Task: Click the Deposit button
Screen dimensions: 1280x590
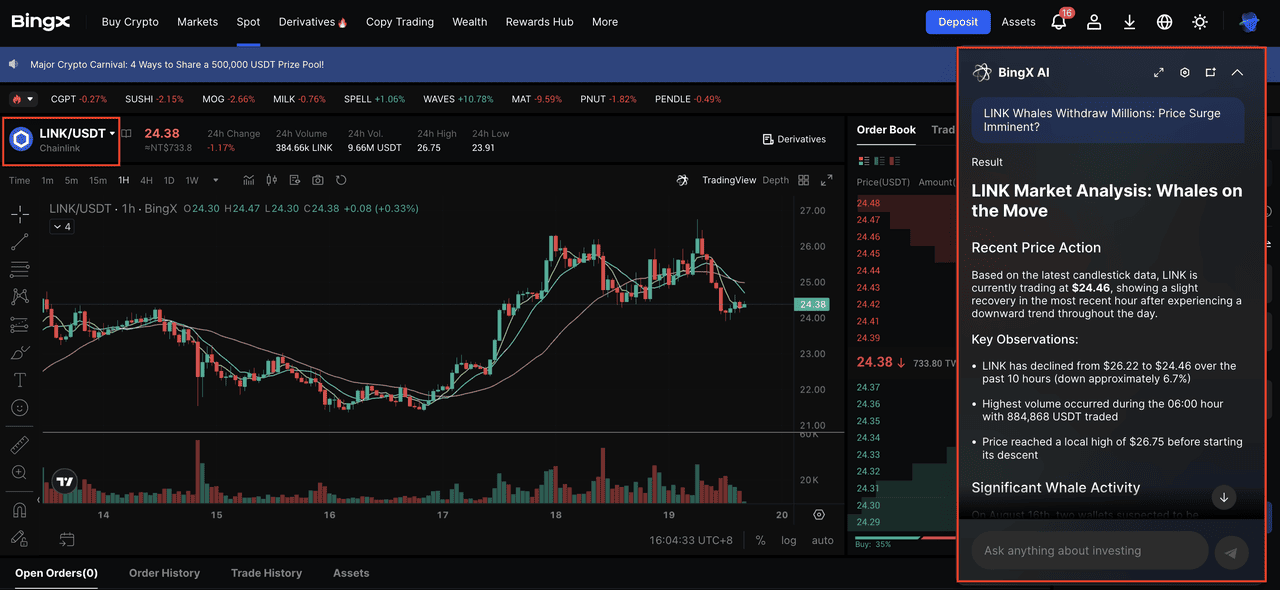Action: (958, 21)
